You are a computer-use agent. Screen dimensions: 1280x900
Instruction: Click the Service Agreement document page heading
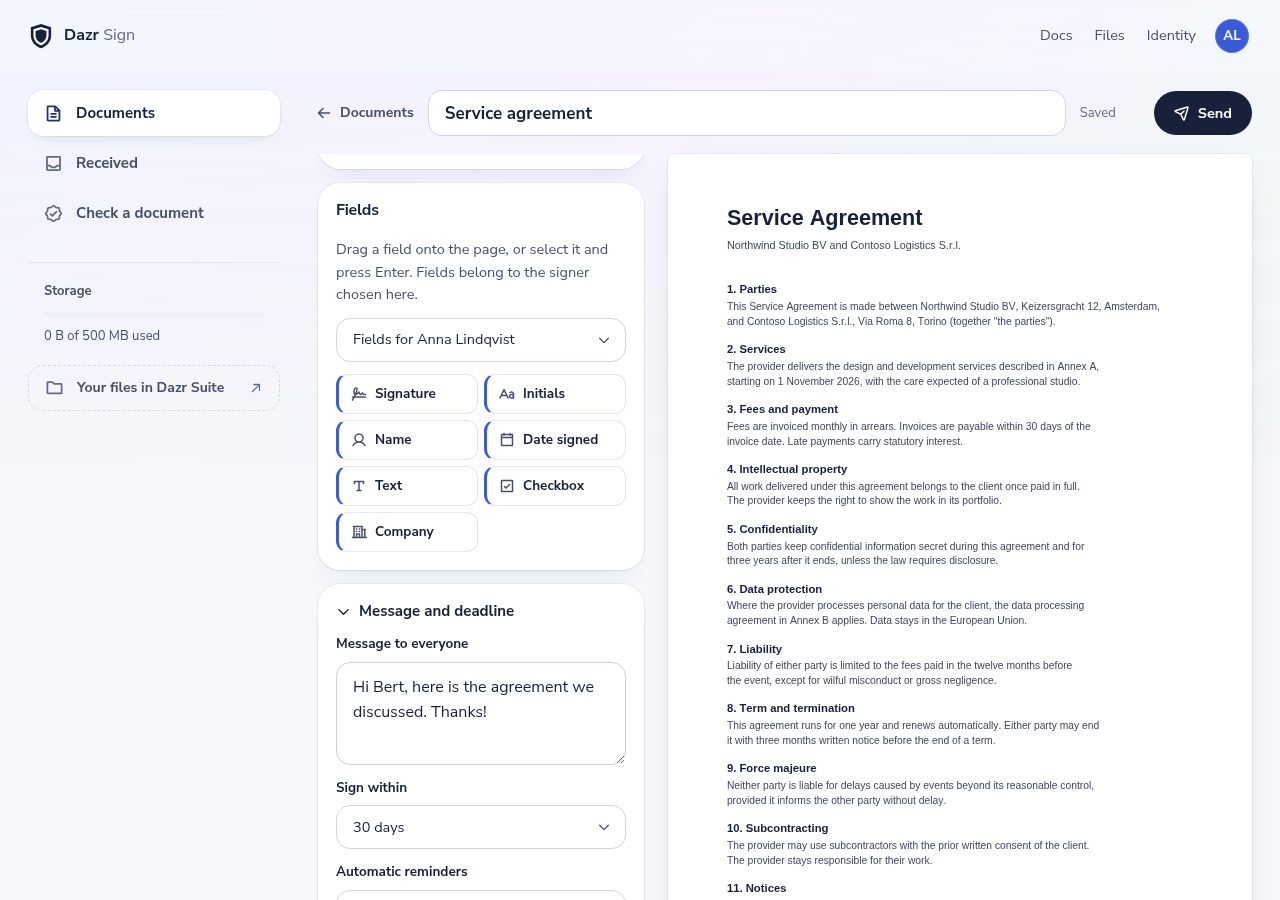coord(825,218)
